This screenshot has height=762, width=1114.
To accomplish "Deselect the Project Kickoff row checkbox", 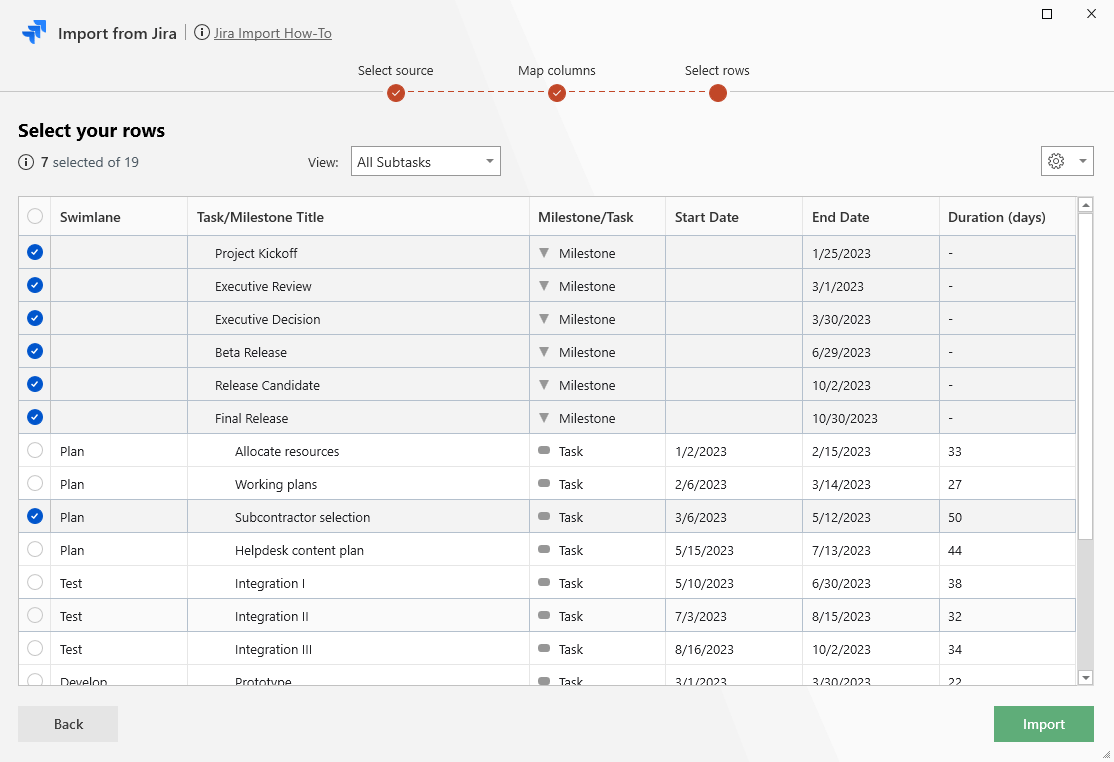I will click(x=34, y=252).
